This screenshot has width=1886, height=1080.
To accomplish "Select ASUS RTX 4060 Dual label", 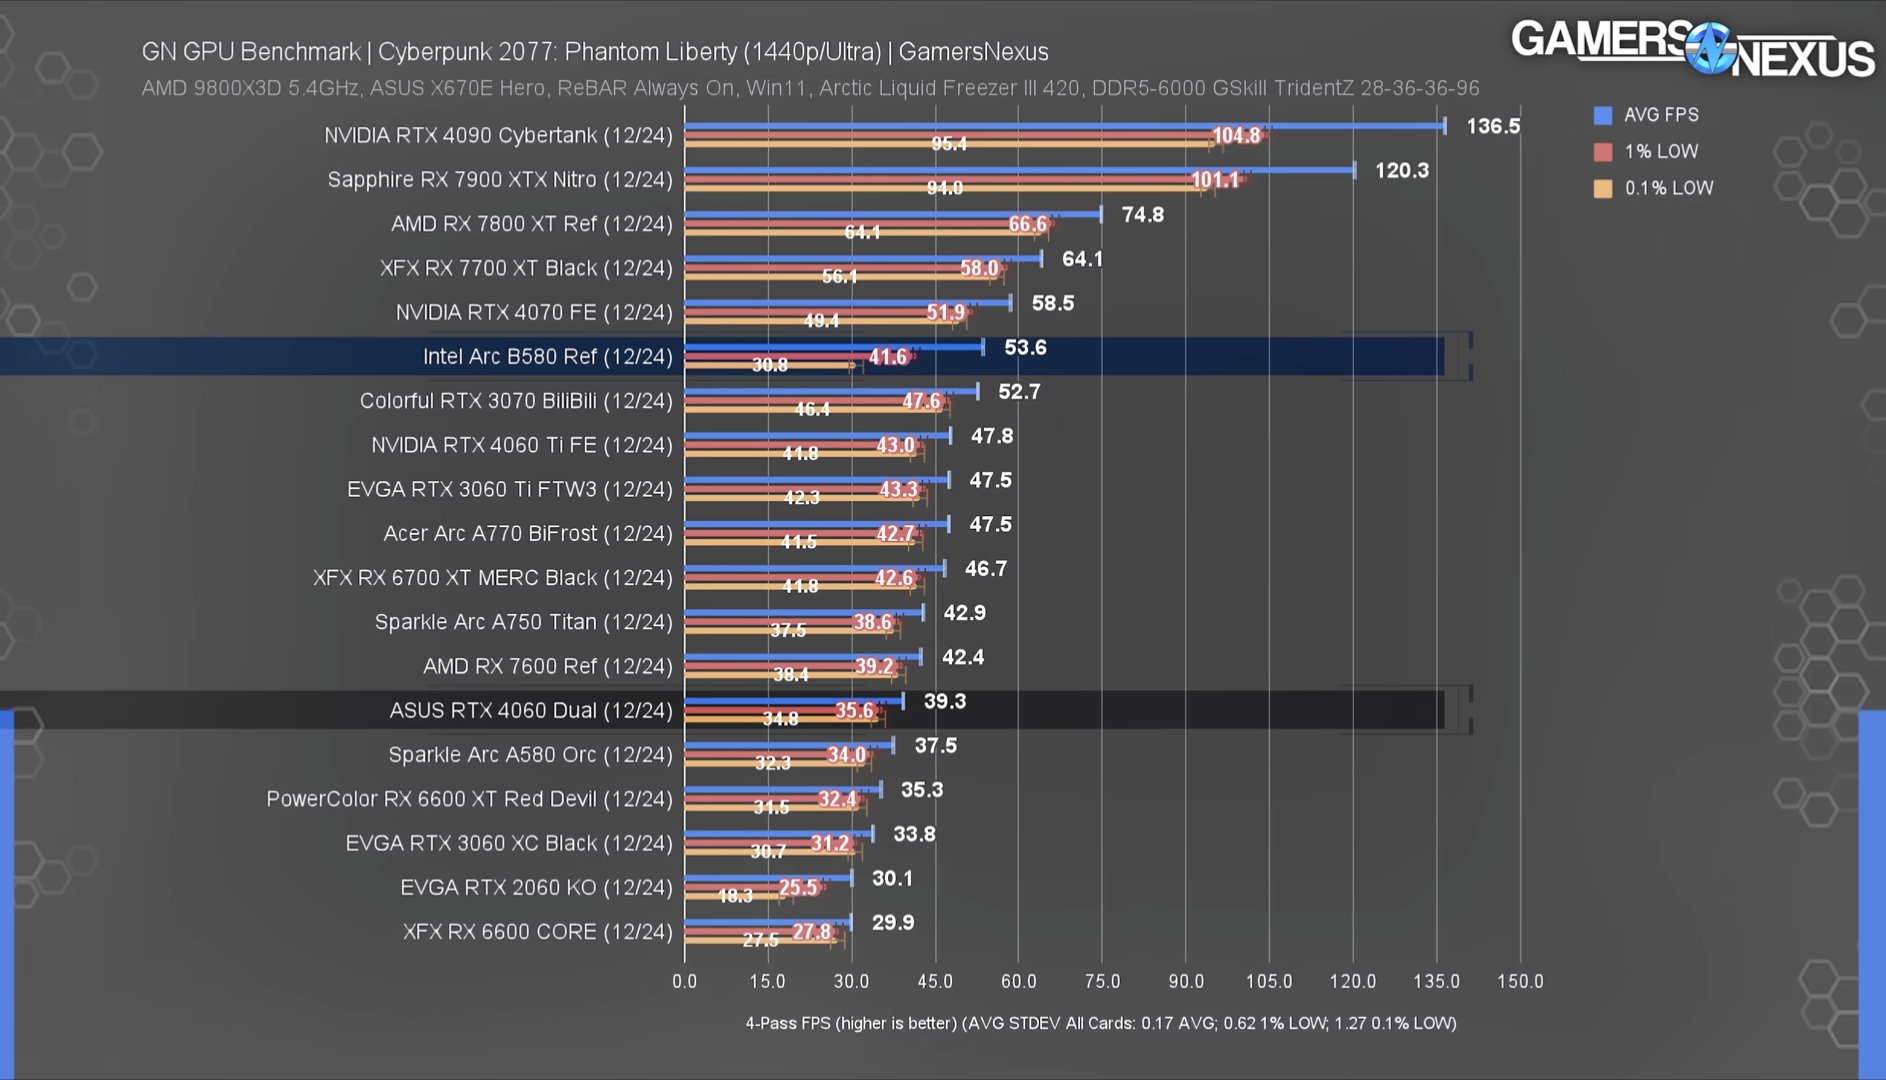I will point(531,710).
